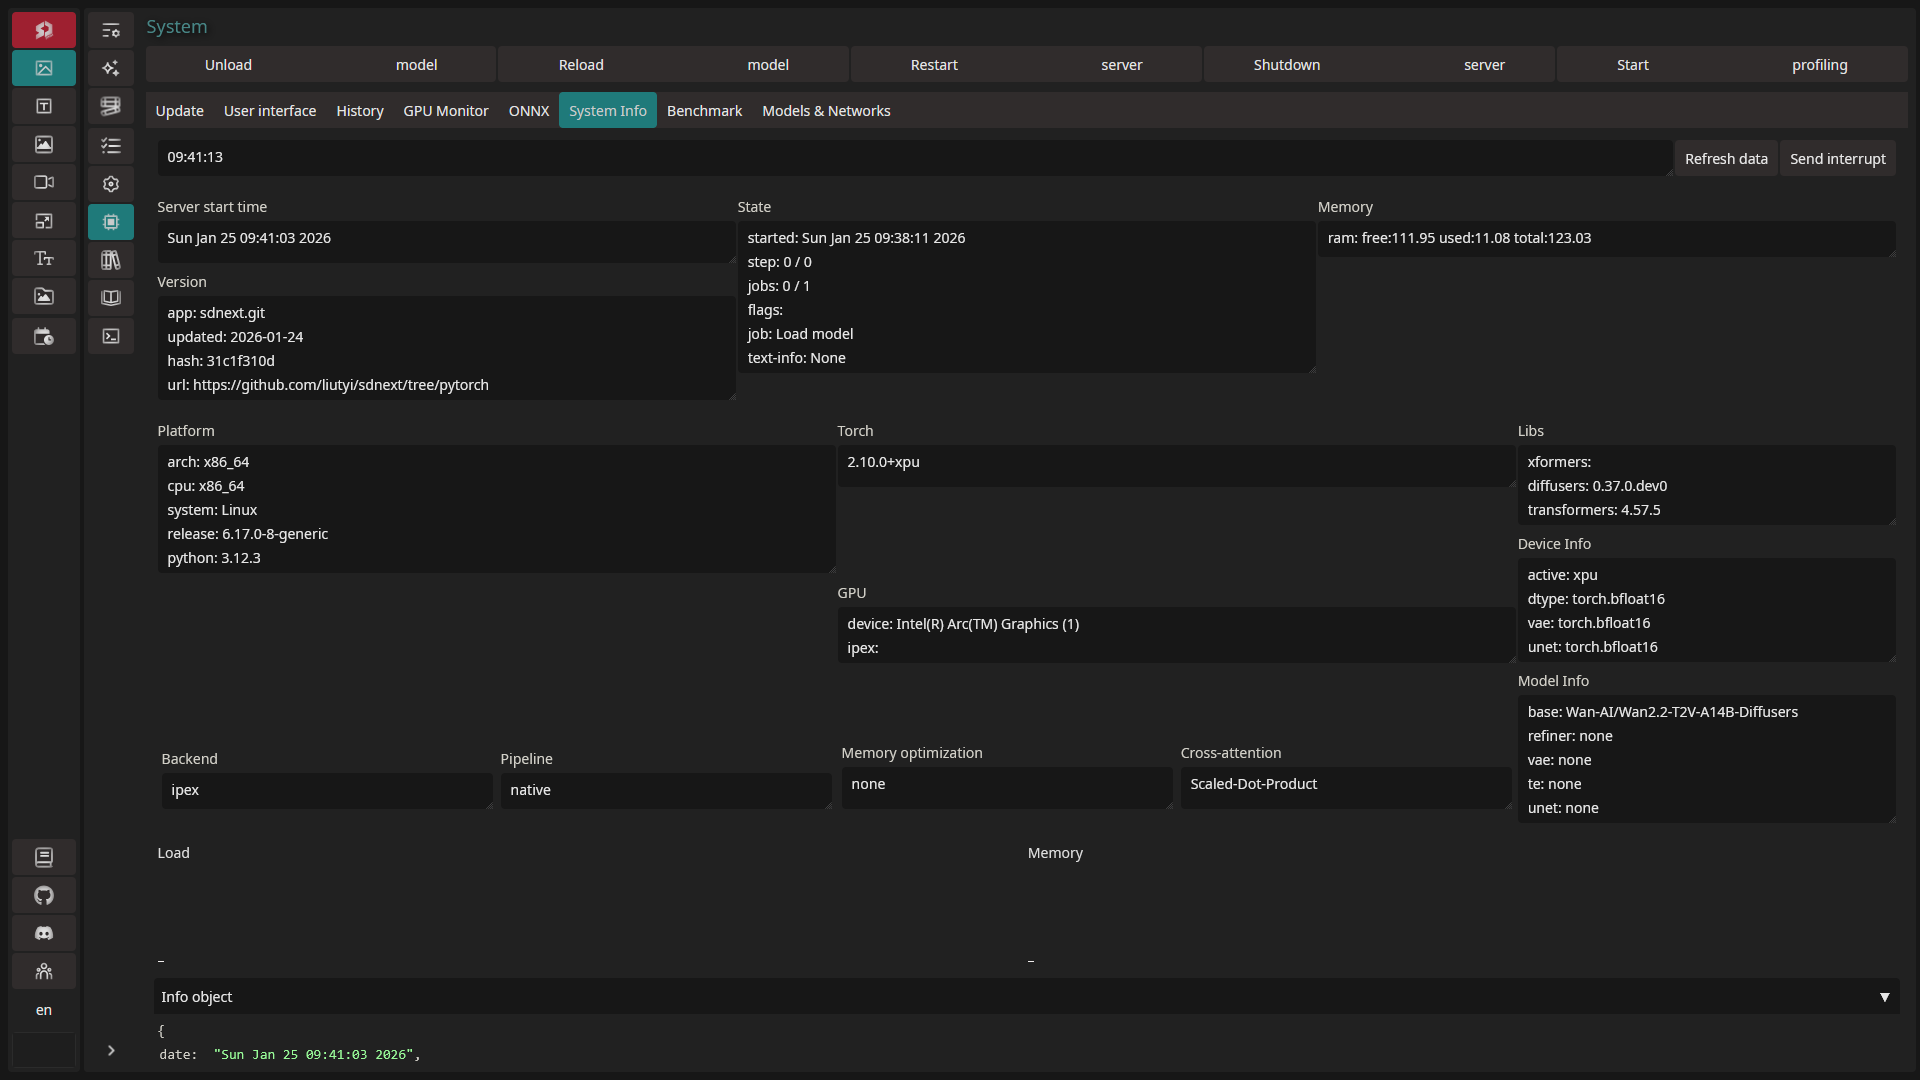Expand sidebar with bottom chevron arrow
This screenshot has height=1080, width=1920.
111,1050
